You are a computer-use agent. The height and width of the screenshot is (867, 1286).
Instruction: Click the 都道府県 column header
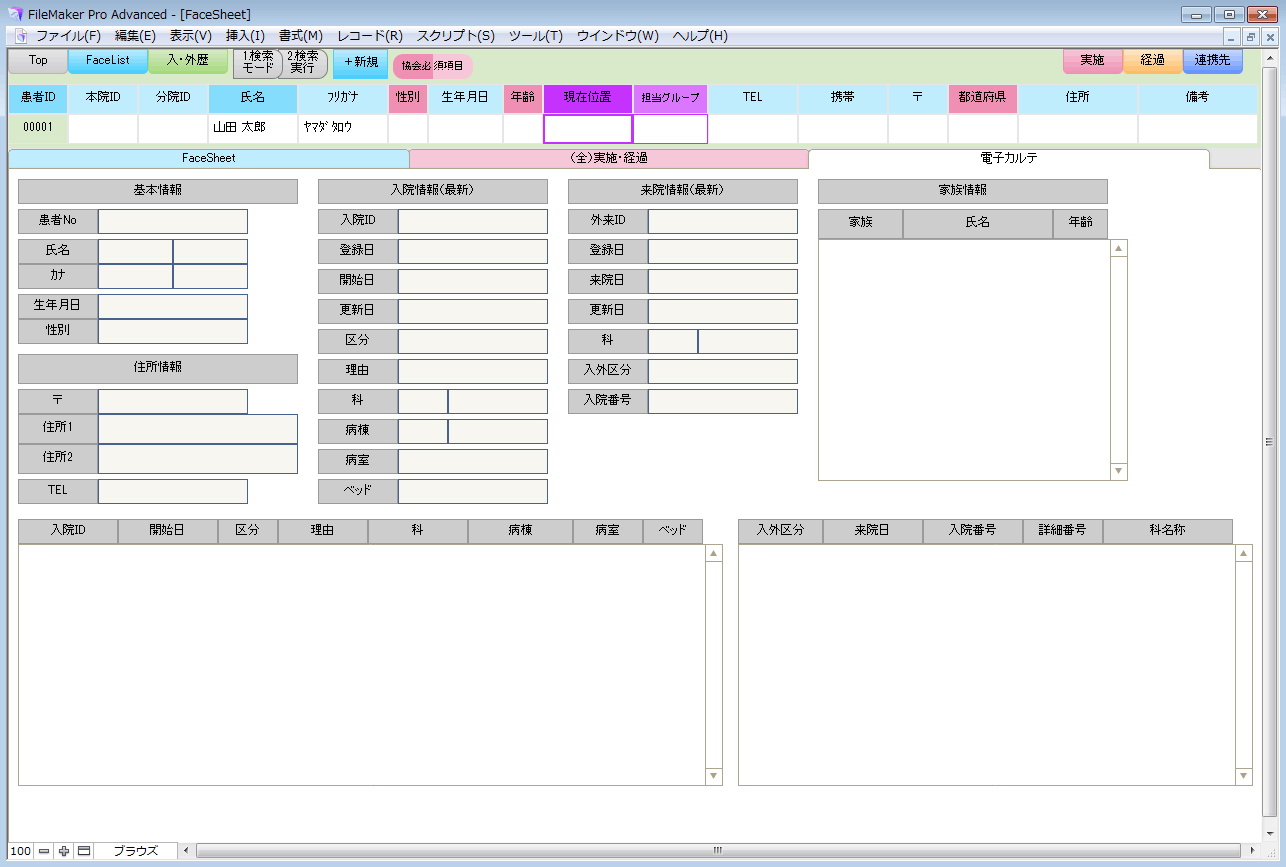pos(983,98)
